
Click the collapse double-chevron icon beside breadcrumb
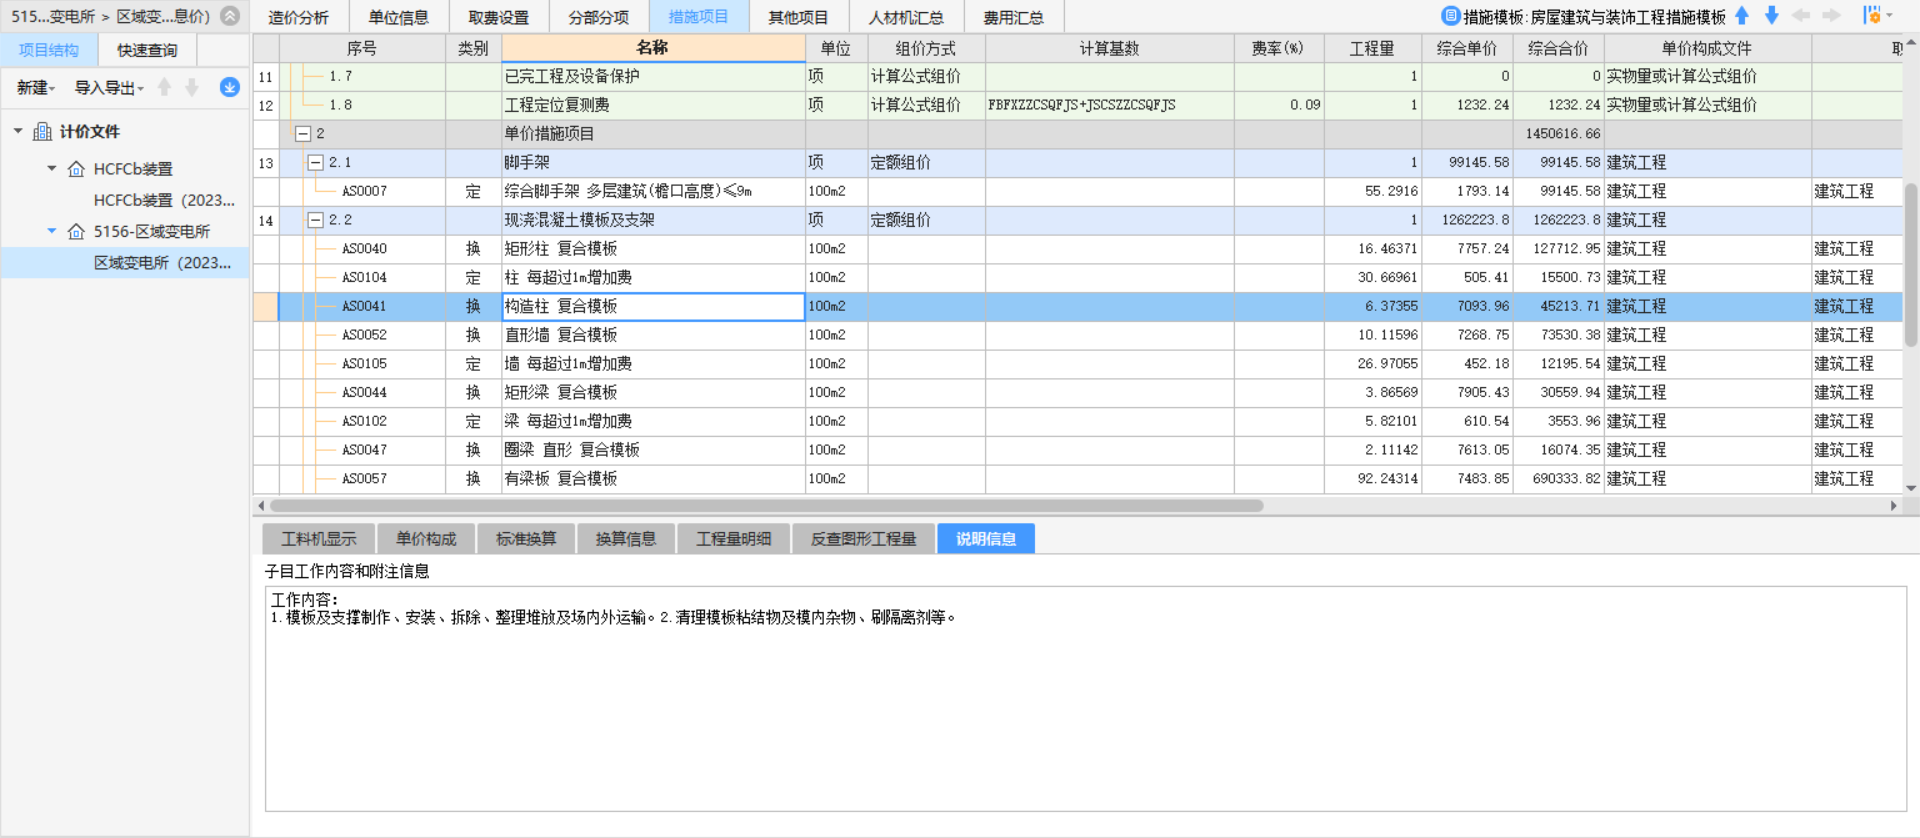pyautogui.click(x=230, y=16)
